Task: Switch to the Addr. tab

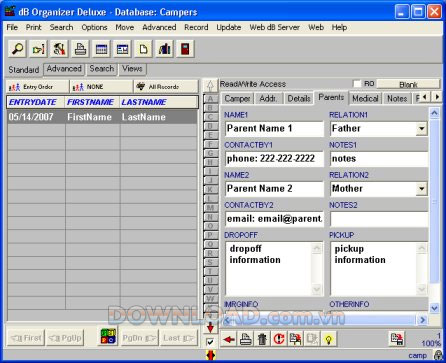Action: pos(268,99)
